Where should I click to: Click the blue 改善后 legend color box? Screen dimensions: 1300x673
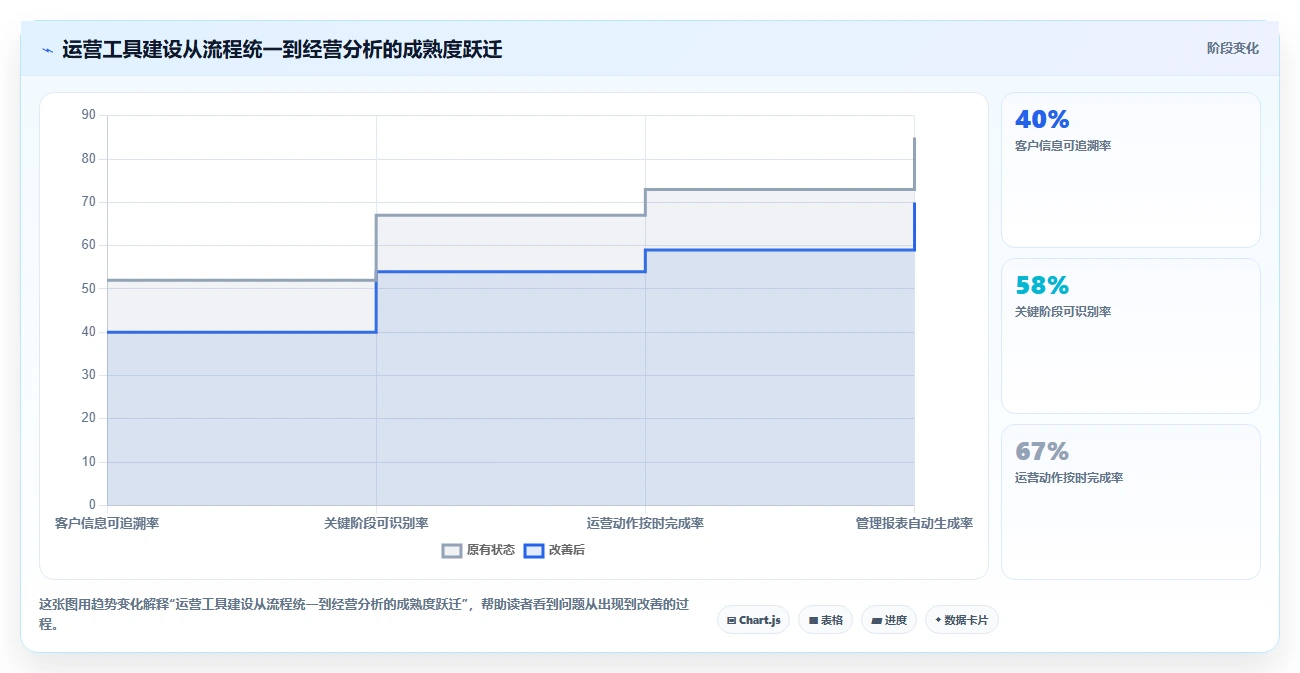click(x=534, y=550)
